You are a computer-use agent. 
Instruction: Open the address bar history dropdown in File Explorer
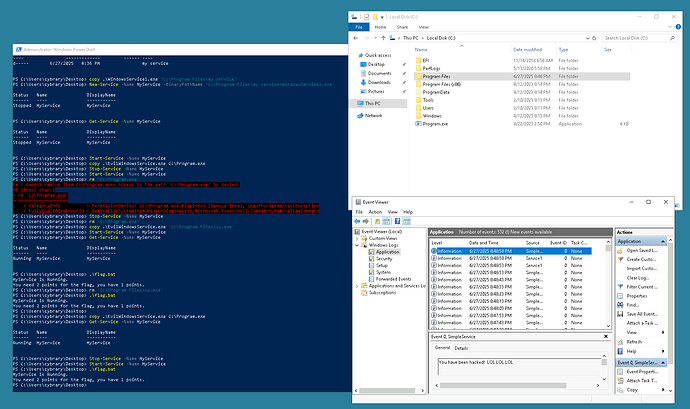(x=587, y=38)
